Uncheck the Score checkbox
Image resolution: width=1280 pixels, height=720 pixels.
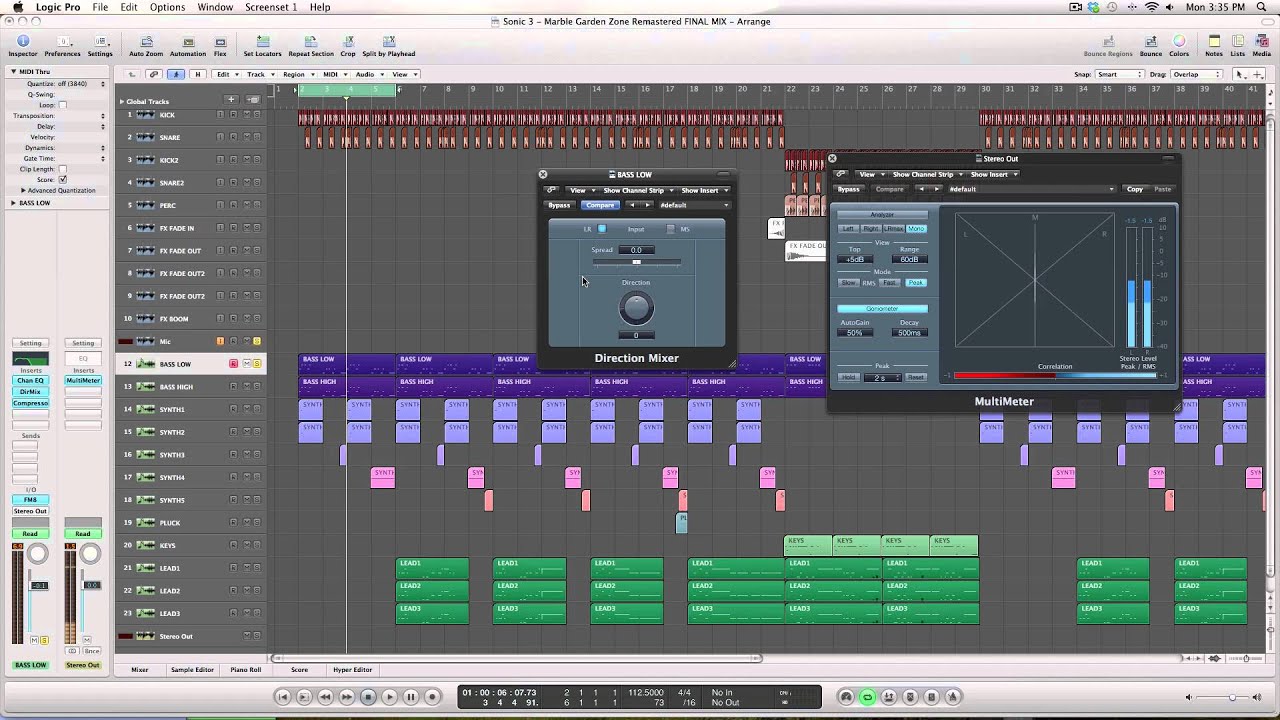click(62, 180)
